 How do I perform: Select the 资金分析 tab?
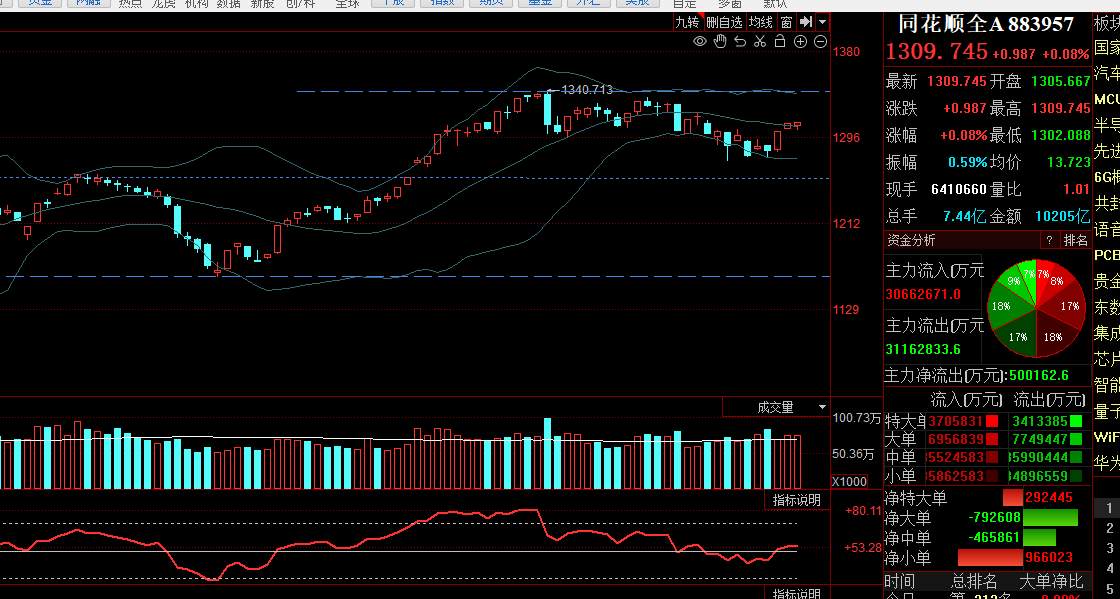tap(911, 241)
